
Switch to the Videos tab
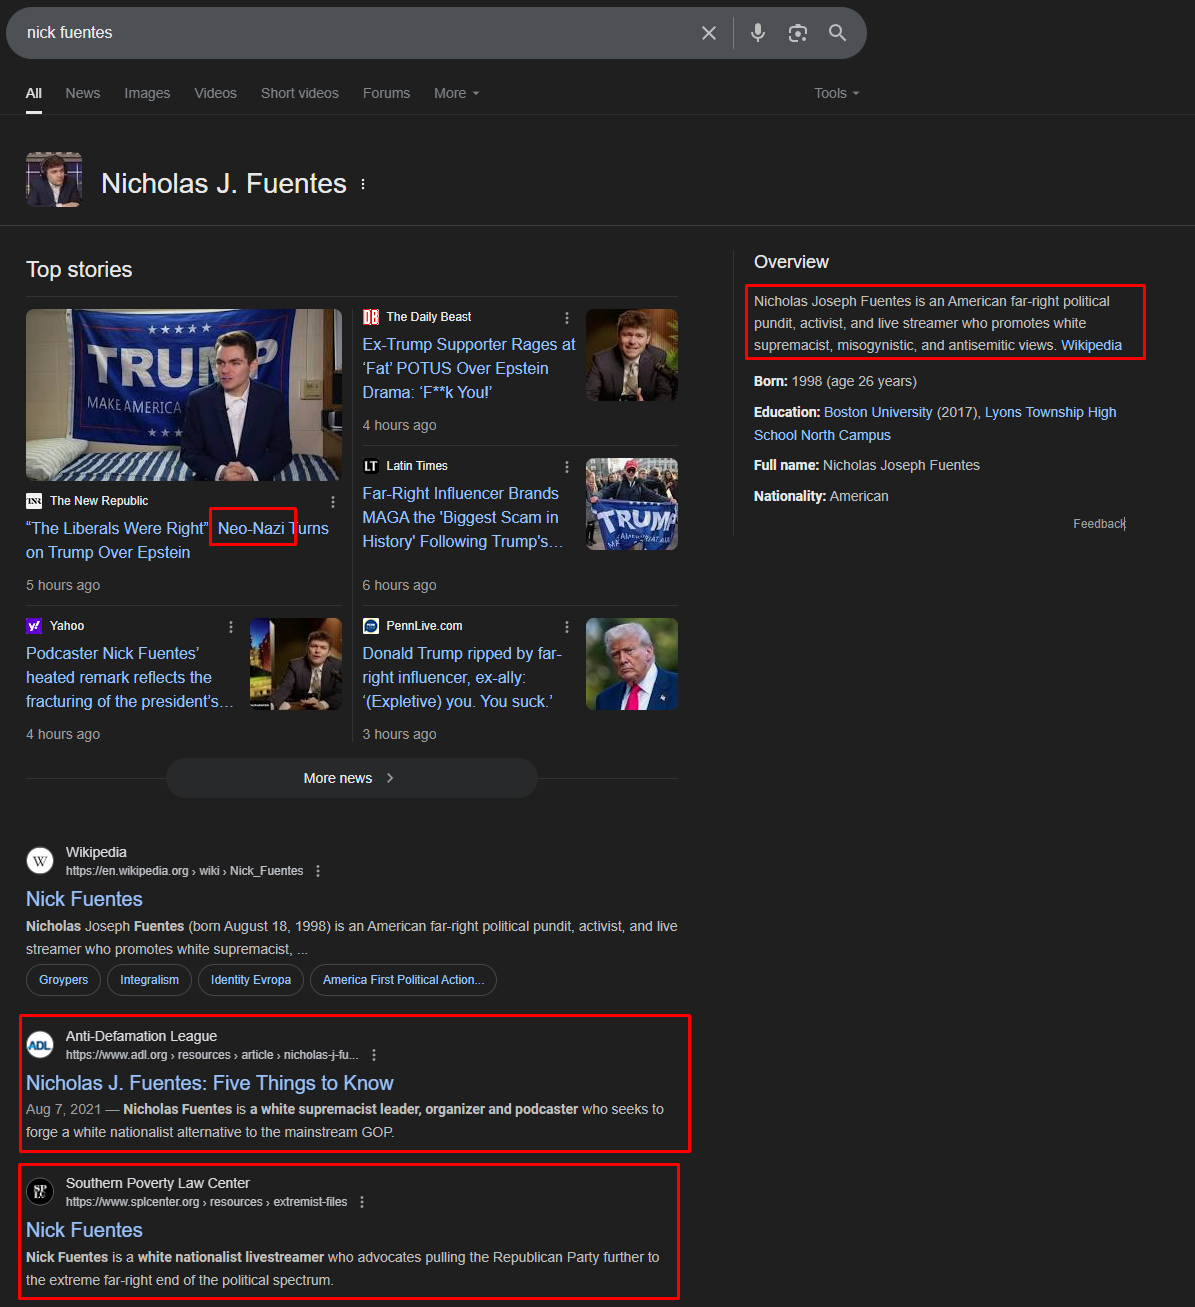pos(215,93)
